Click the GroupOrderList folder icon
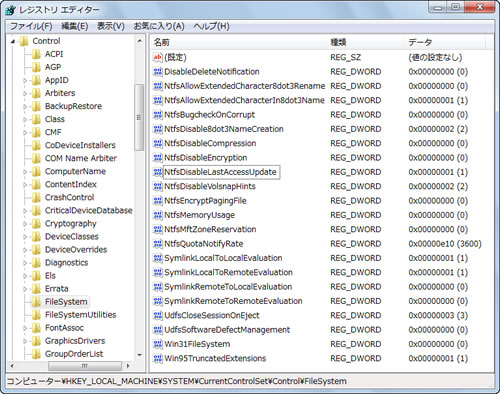Screen dimensions: 500x394 (x=36, y=354)
